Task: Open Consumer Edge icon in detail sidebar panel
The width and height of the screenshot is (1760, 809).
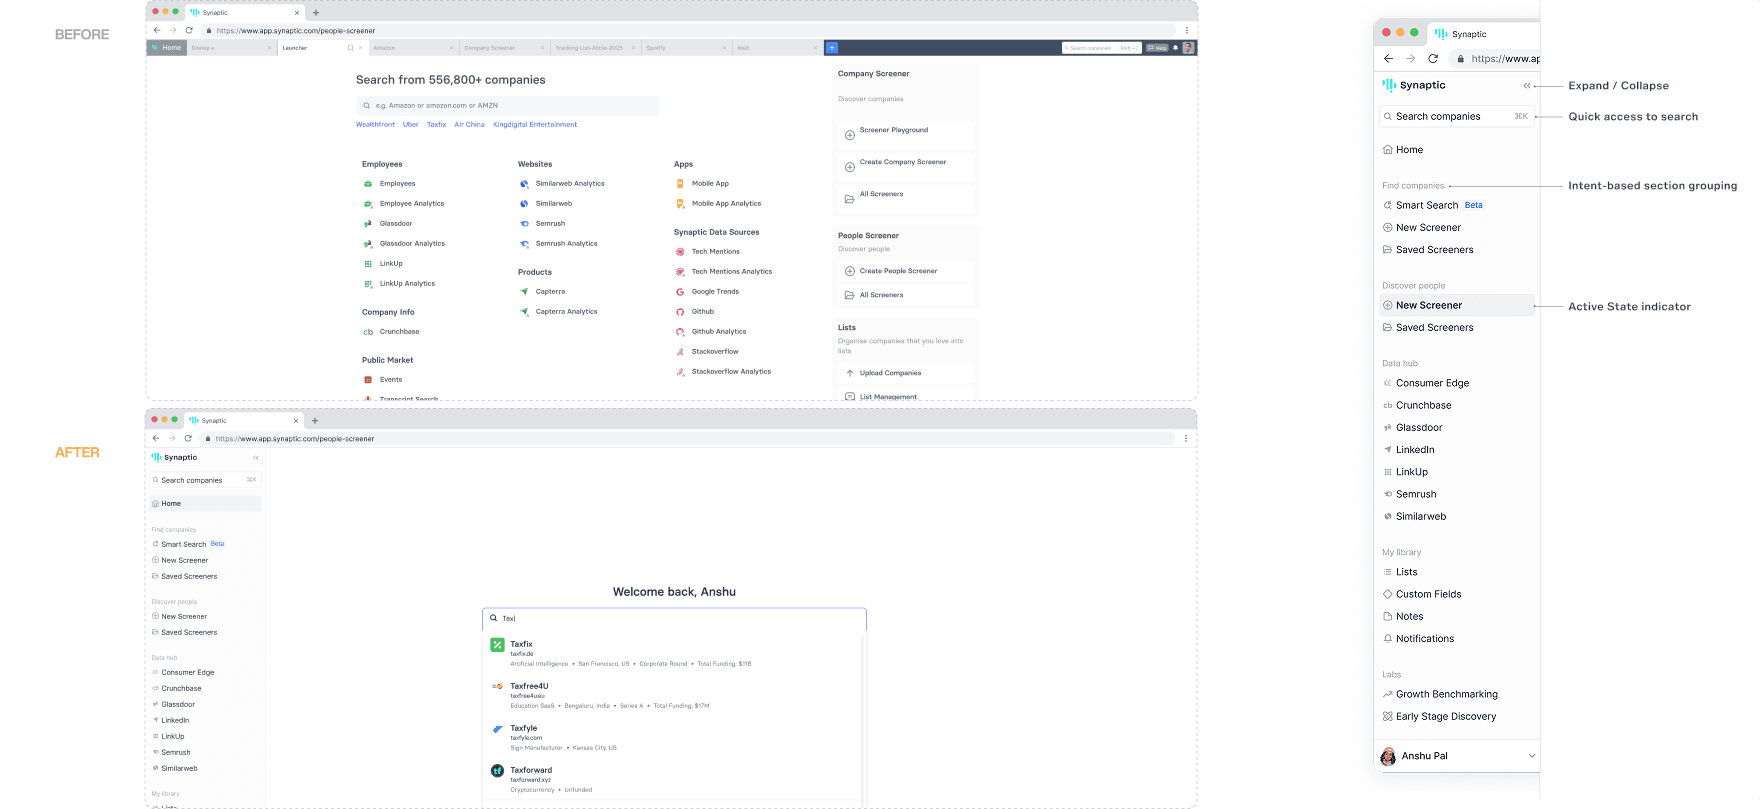Action: click(x=1387, y=383)
